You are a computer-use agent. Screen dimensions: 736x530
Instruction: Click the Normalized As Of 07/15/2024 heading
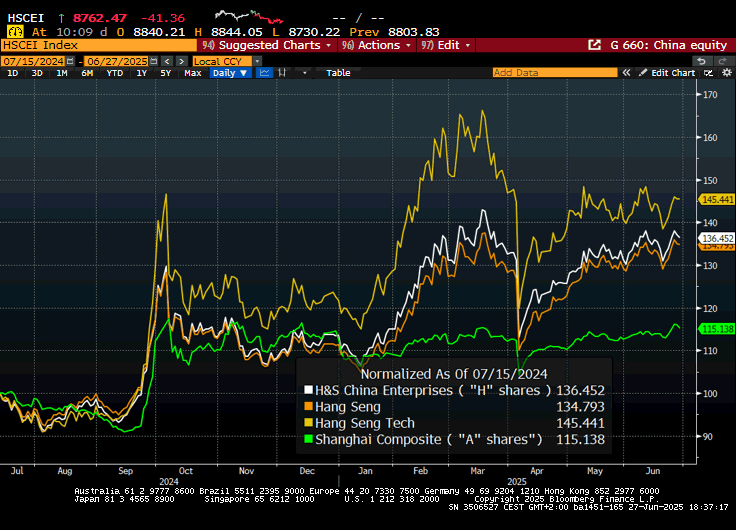coord(454,374)
